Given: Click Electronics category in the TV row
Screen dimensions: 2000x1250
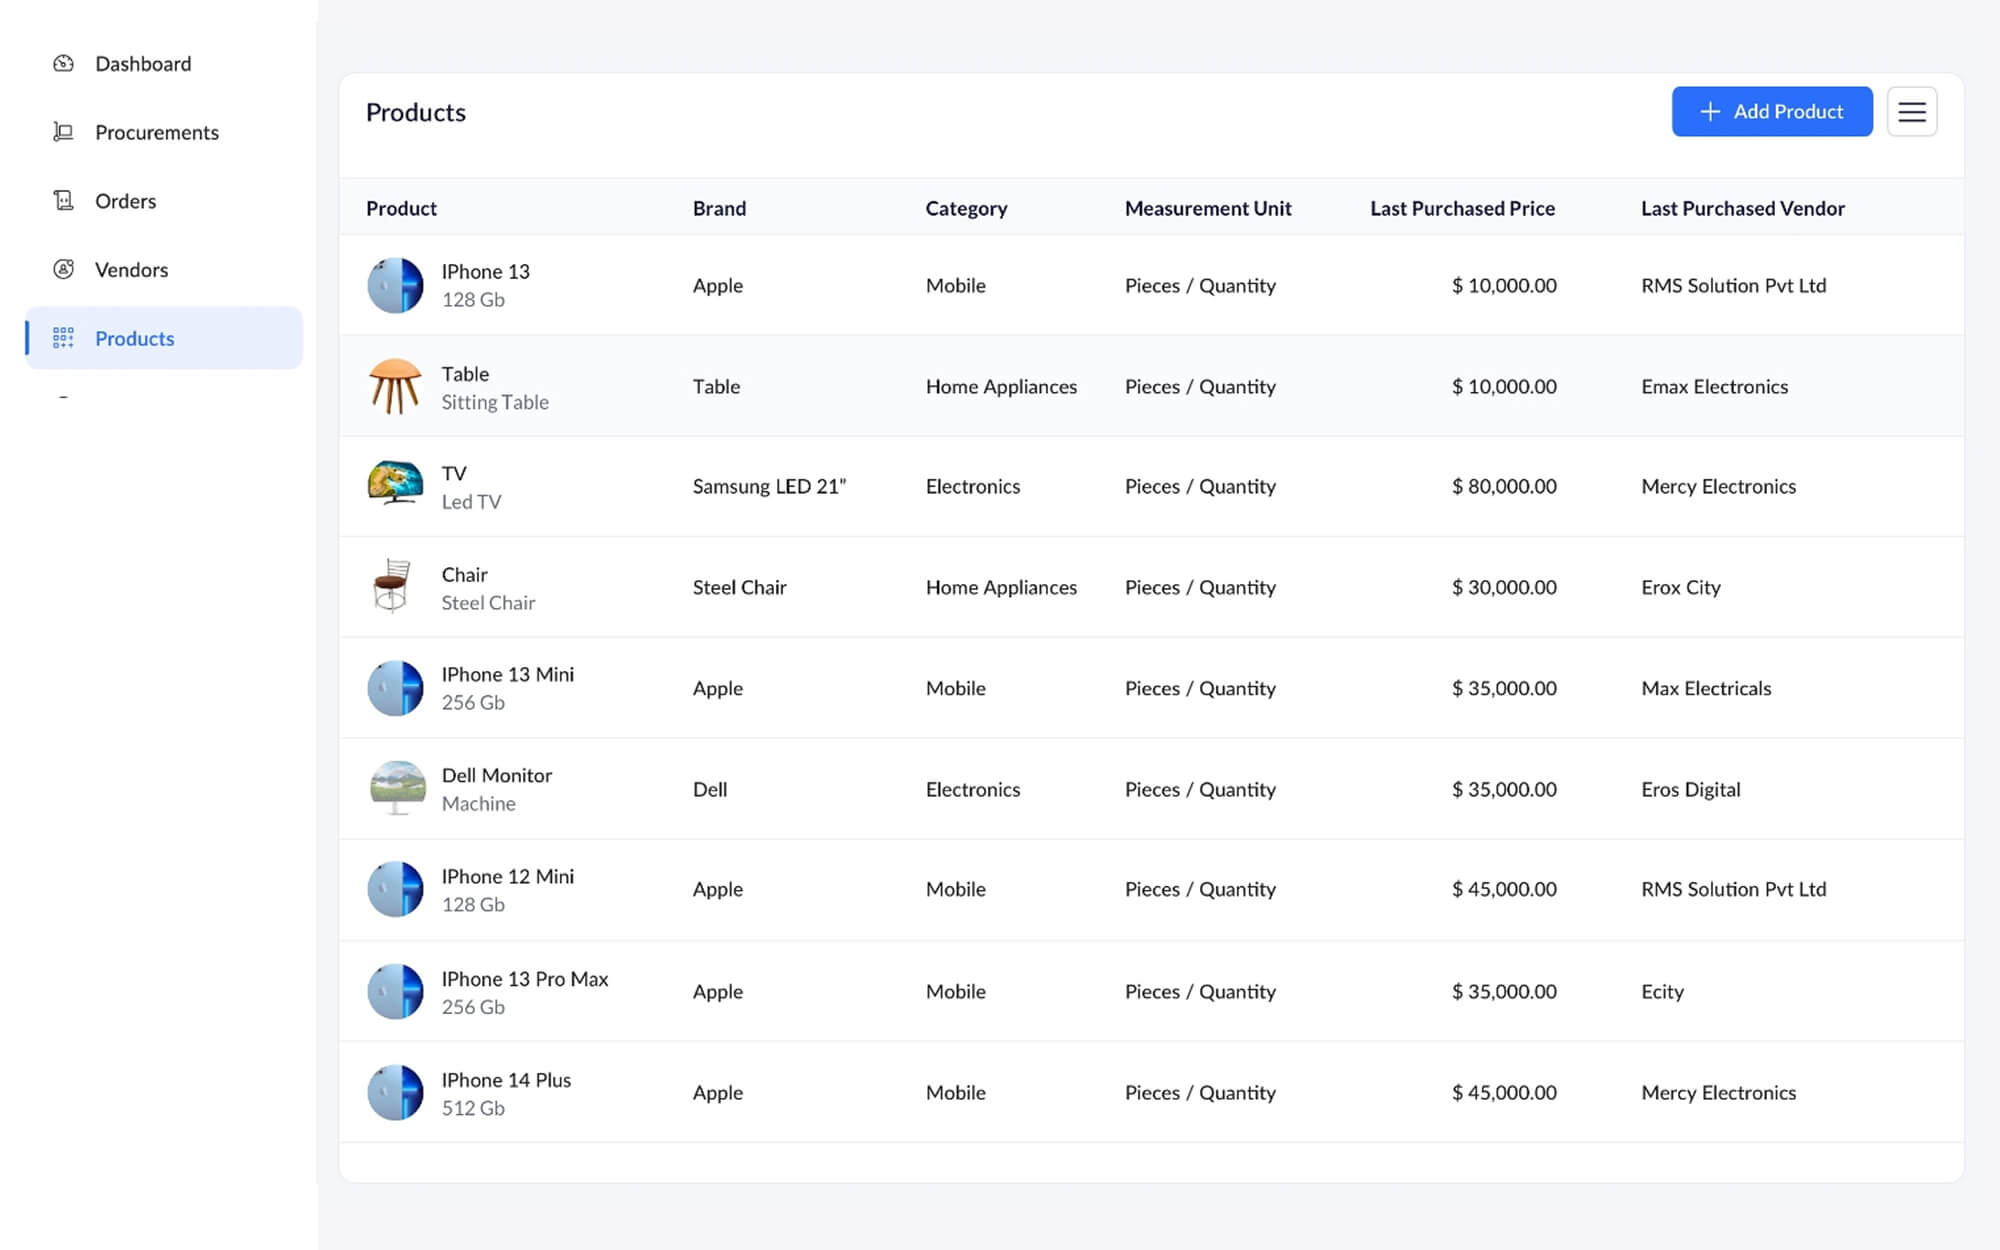Looking at the screenshot, I should [973, 486].
